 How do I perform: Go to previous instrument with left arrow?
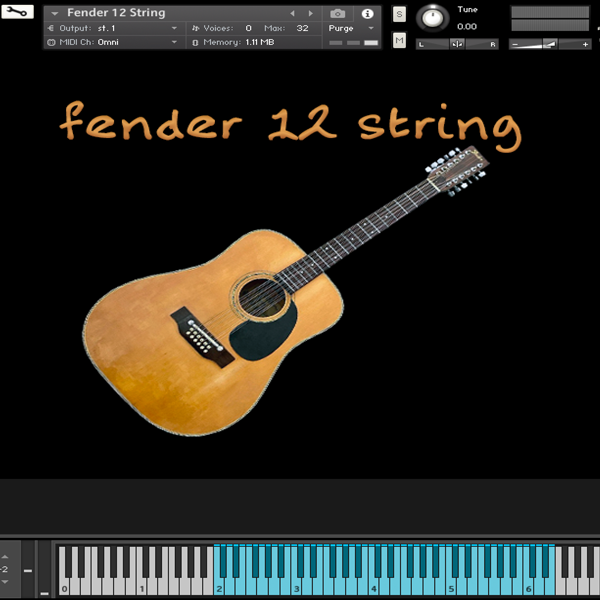click(292, 13)
